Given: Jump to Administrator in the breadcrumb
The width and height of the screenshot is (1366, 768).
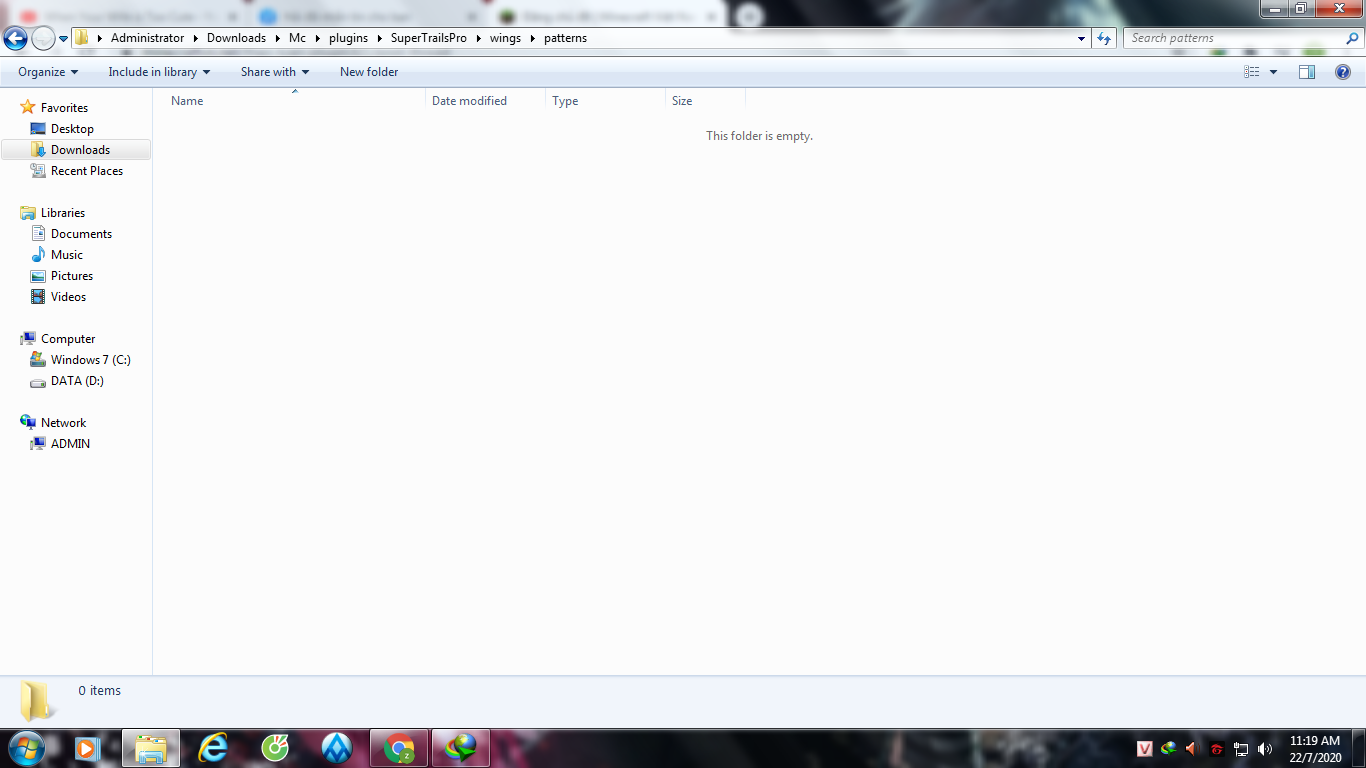Looking at the screenshot, I should pyautogui.click(x=148, y=38).
